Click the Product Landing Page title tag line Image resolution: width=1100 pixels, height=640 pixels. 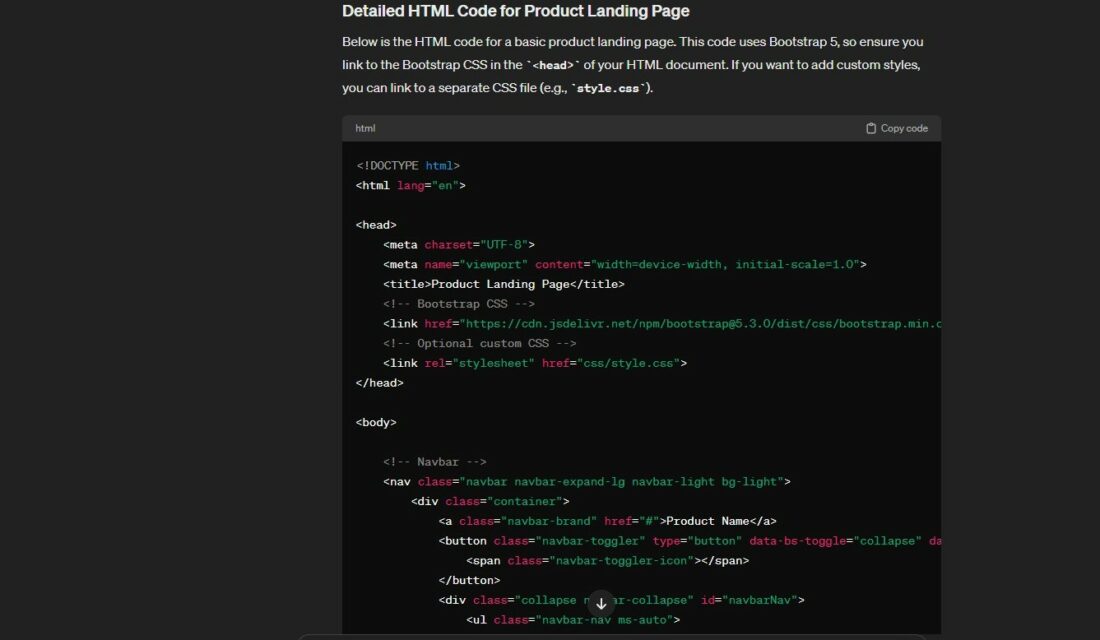(503, 284)
